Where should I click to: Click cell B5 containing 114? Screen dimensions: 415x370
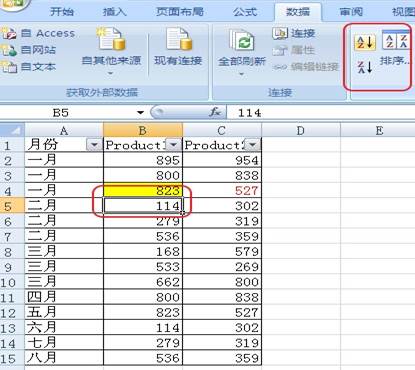143,206
